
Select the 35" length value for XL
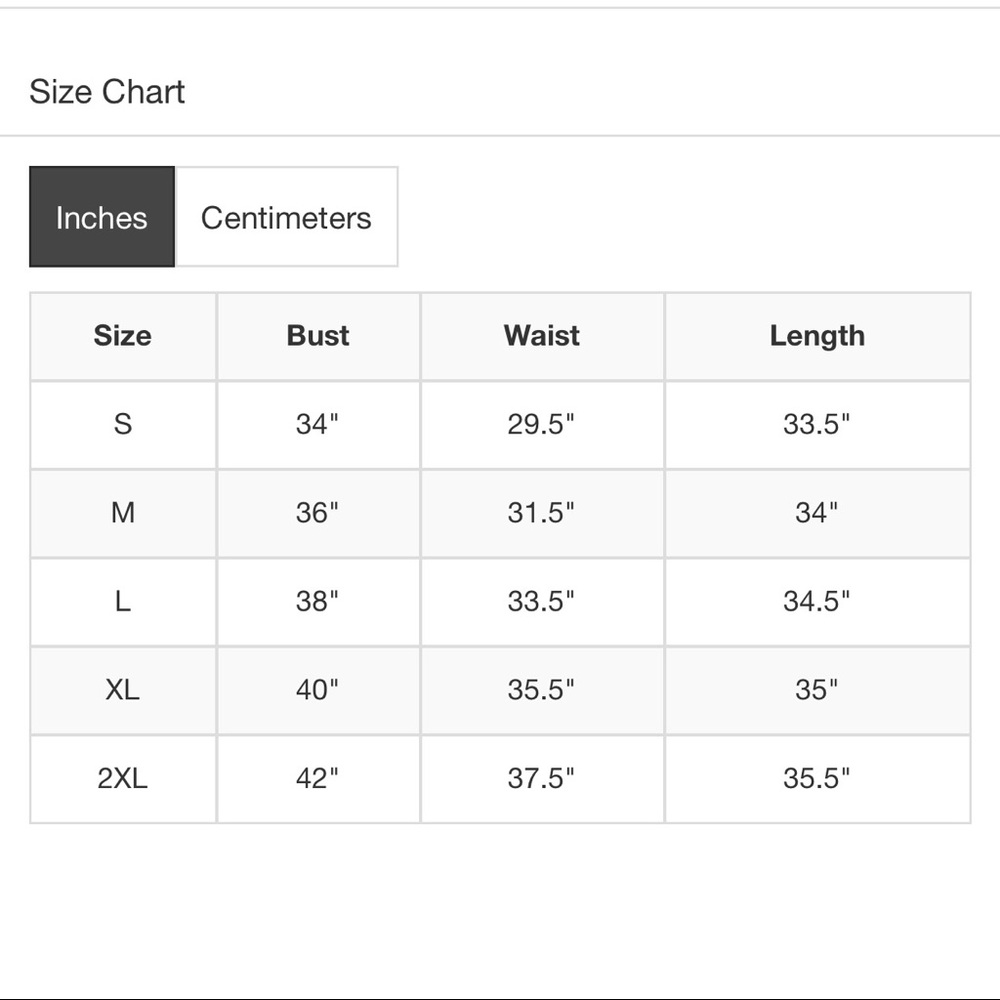[816, 690]
